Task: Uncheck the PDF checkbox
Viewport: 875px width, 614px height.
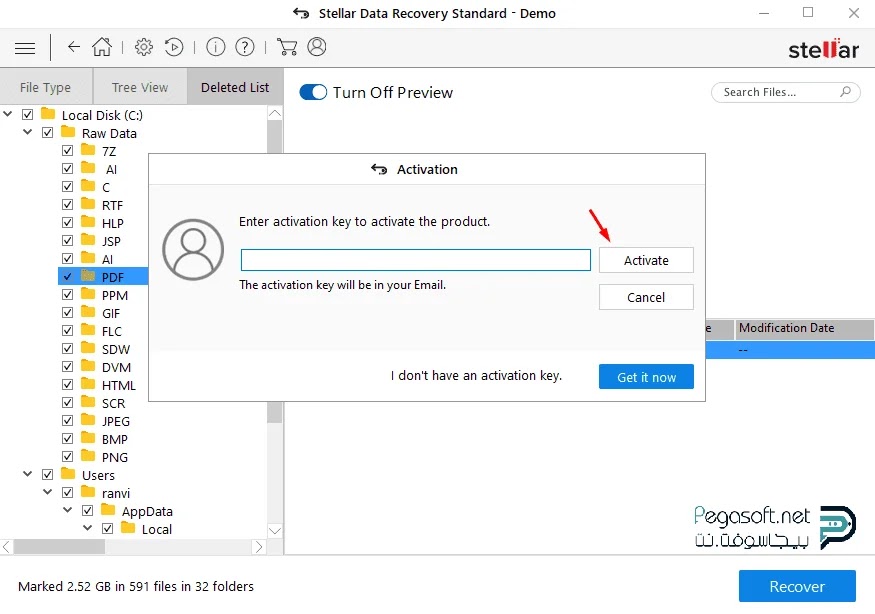Action: [x=68, y=277]
